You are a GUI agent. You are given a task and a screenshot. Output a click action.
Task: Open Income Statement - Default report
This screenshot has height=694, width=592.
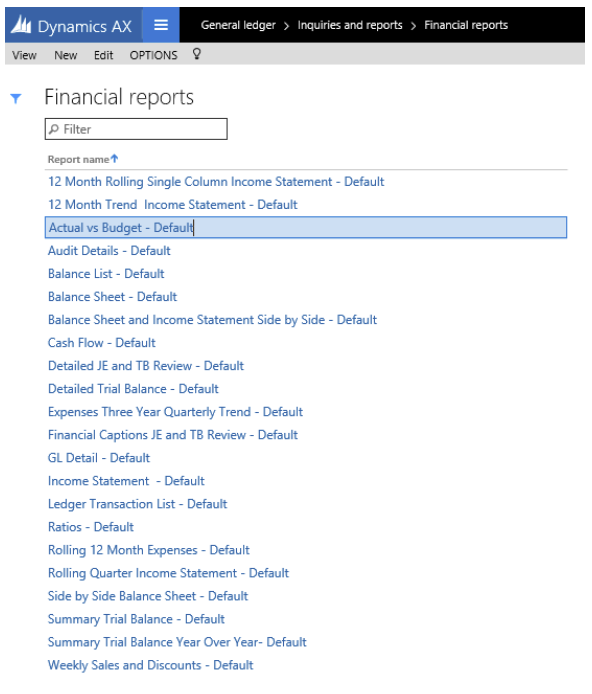[x=126, y=481]
